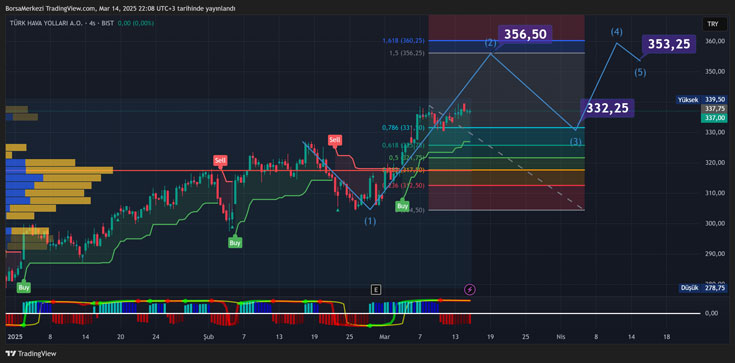Screen dimensions: 735x363
Task: Click the Sell signal label on red horizontal line
Action: pos(220,161)
